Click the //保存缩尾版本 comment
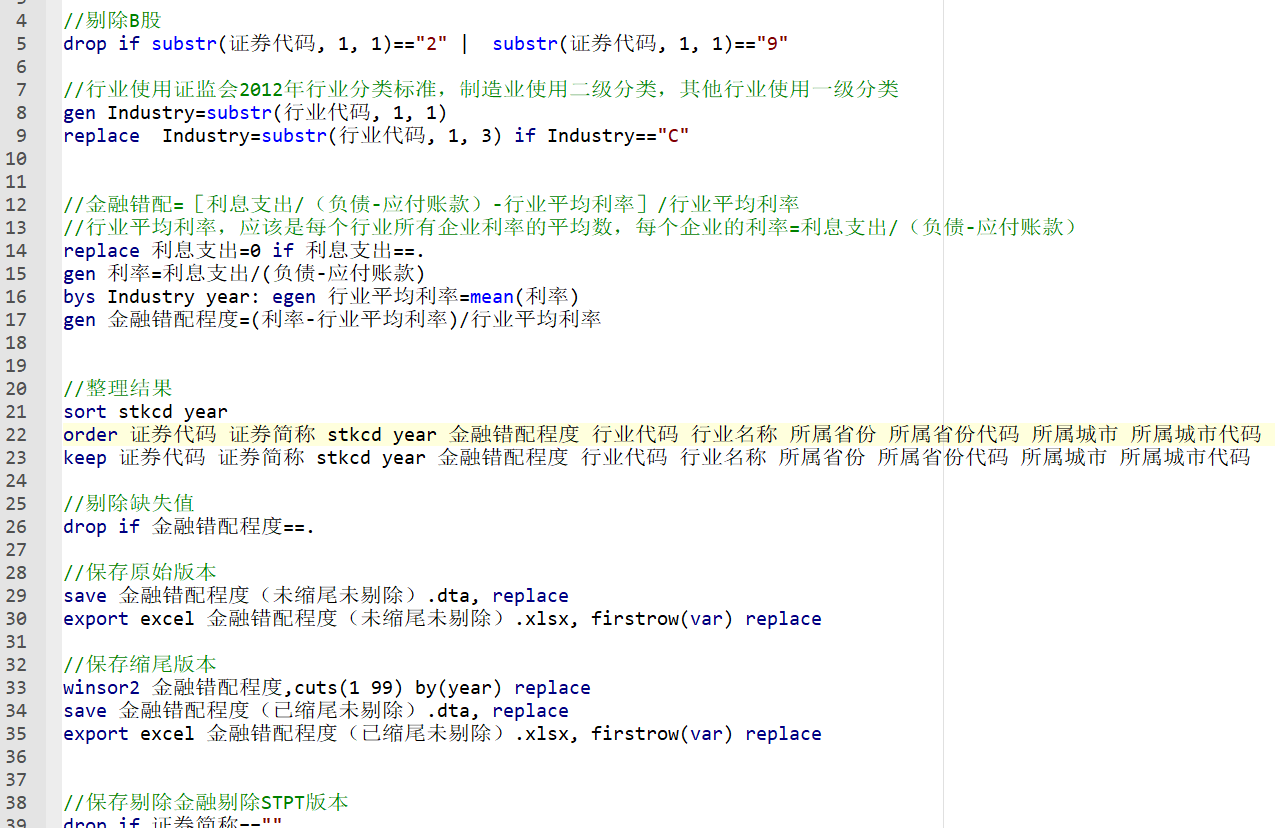The height and width of the screenshot is (828, 1275). click(x=139, y=664)
